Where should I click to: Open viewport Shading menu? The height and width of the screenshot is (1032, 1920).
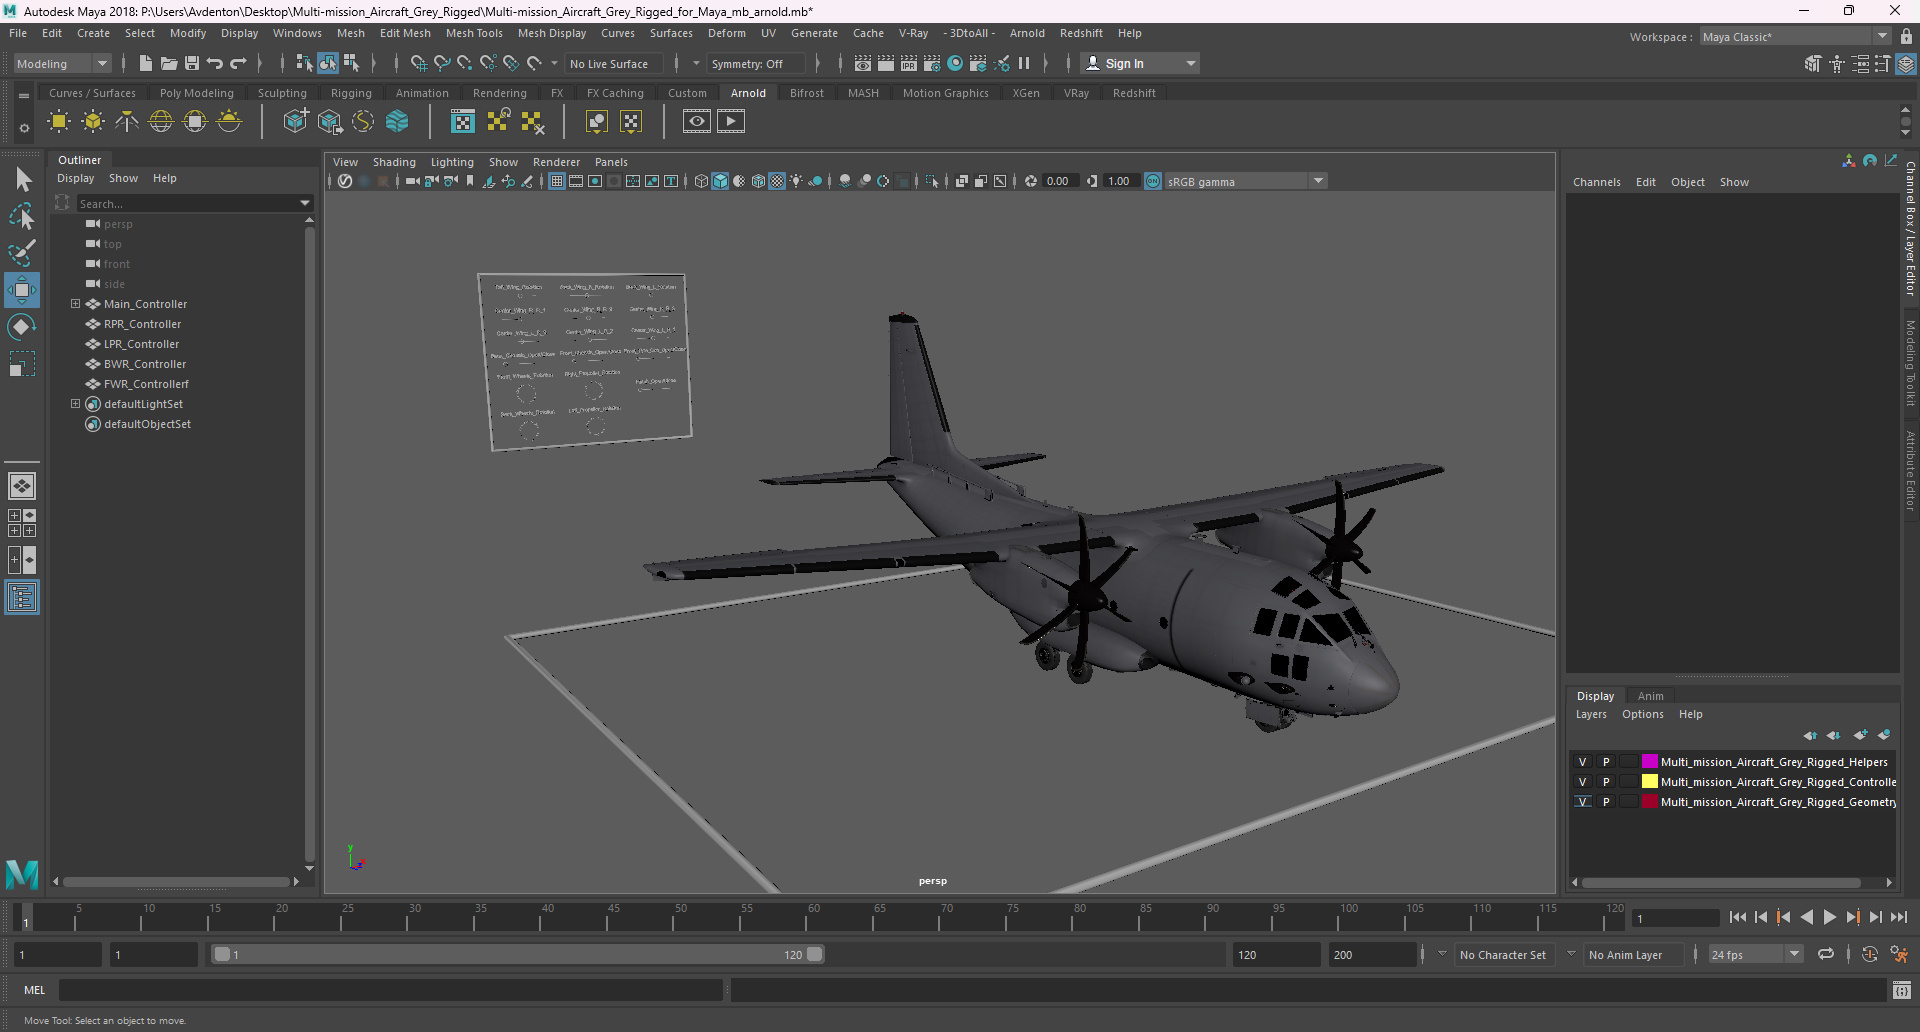pyautogui.click(x=394, y=162)
